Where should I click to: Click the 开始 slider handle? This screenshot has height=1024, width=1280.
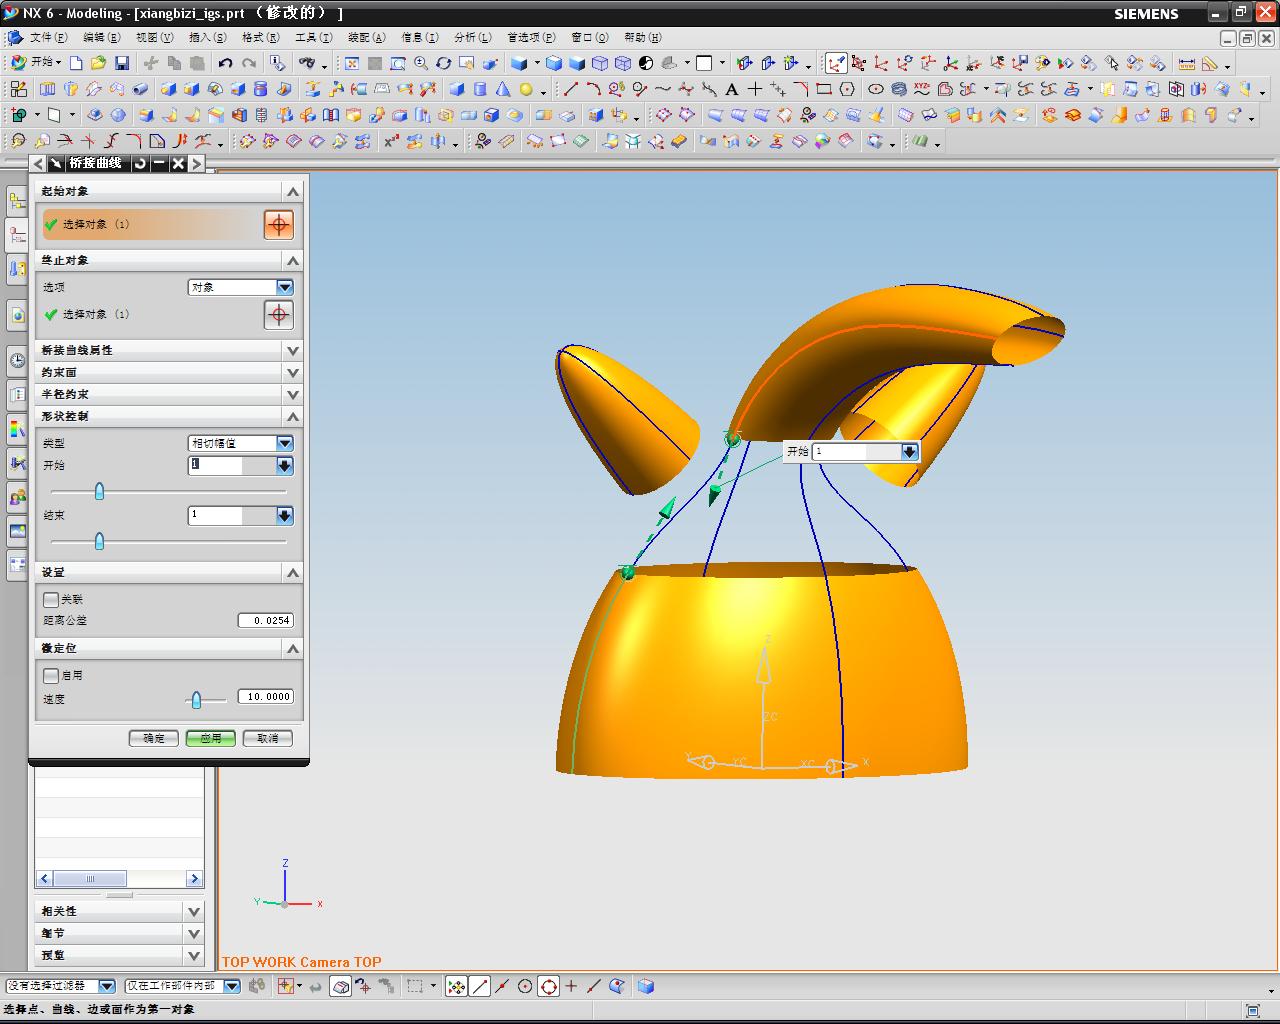[x=99, y=491]
